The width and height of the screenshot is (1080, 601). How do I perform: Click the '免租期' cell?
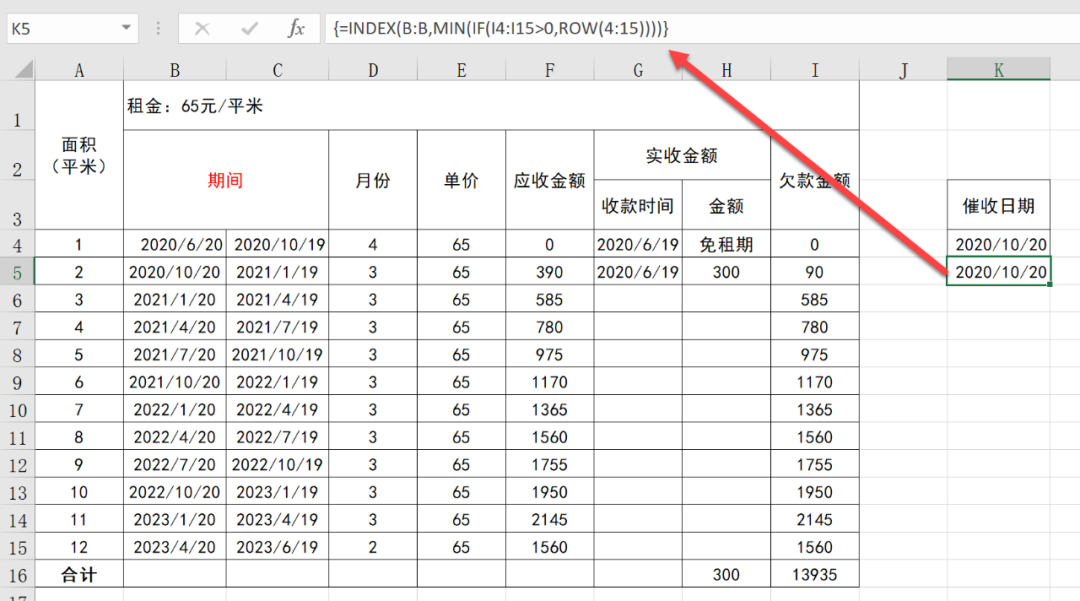[x=726, y=244]
